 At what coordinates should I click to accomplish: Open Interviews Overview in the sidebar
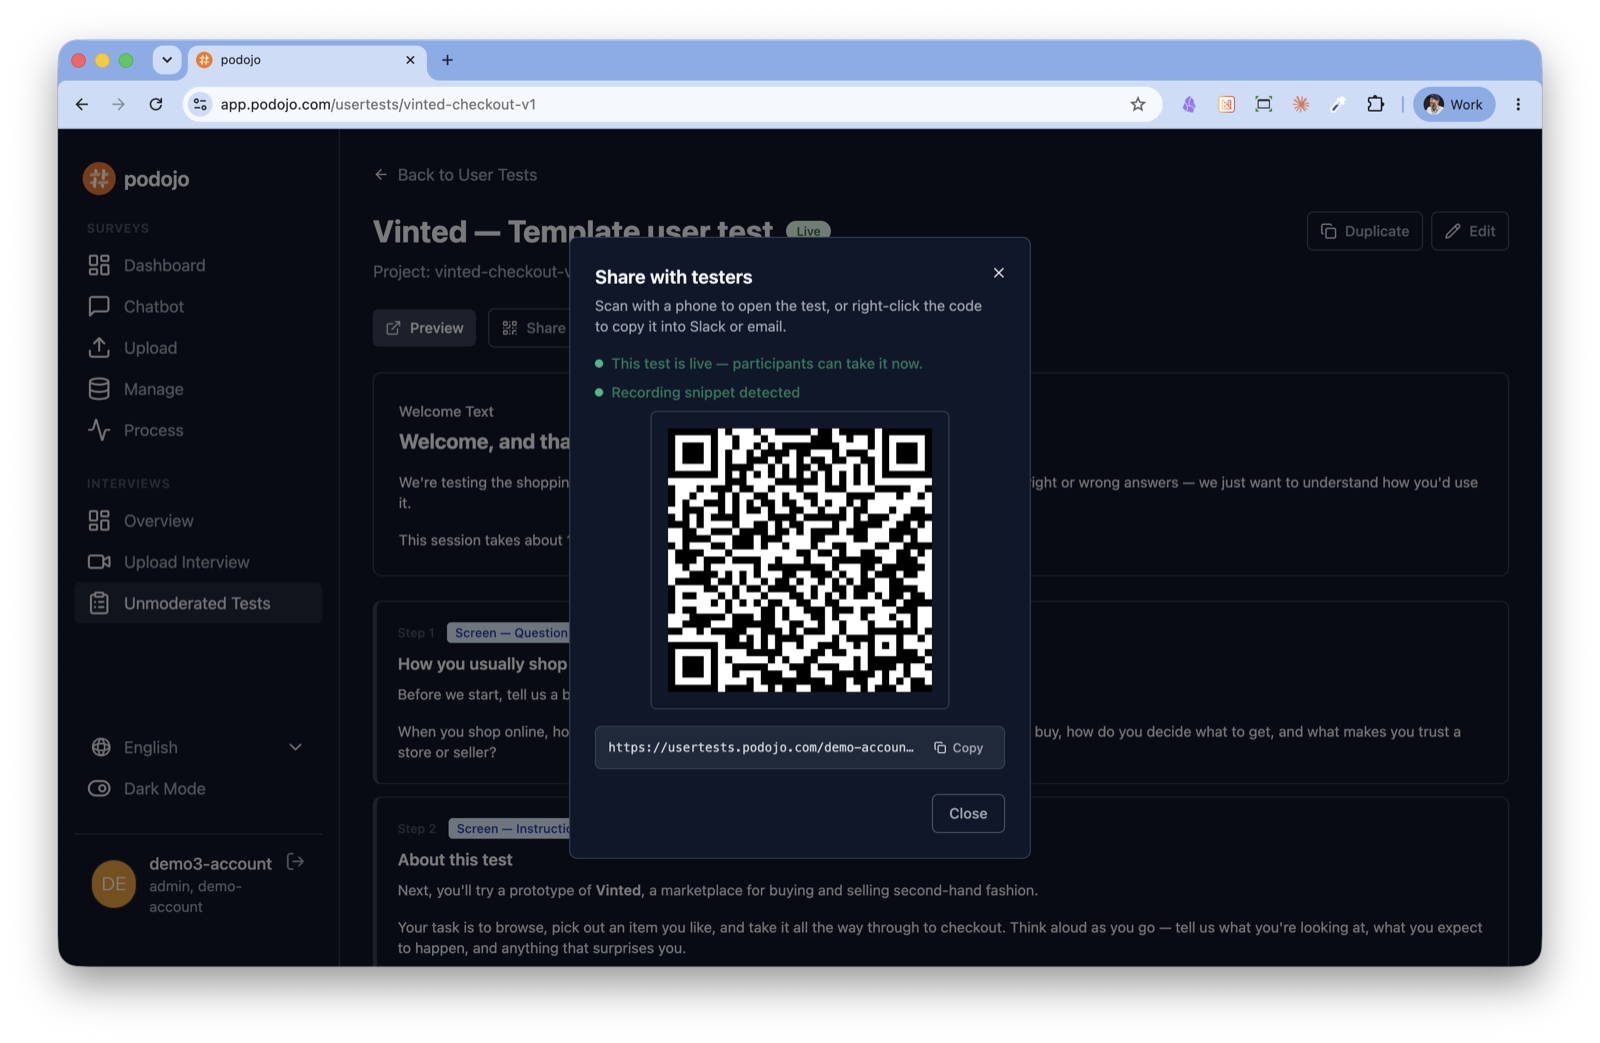tap(198, 521)
